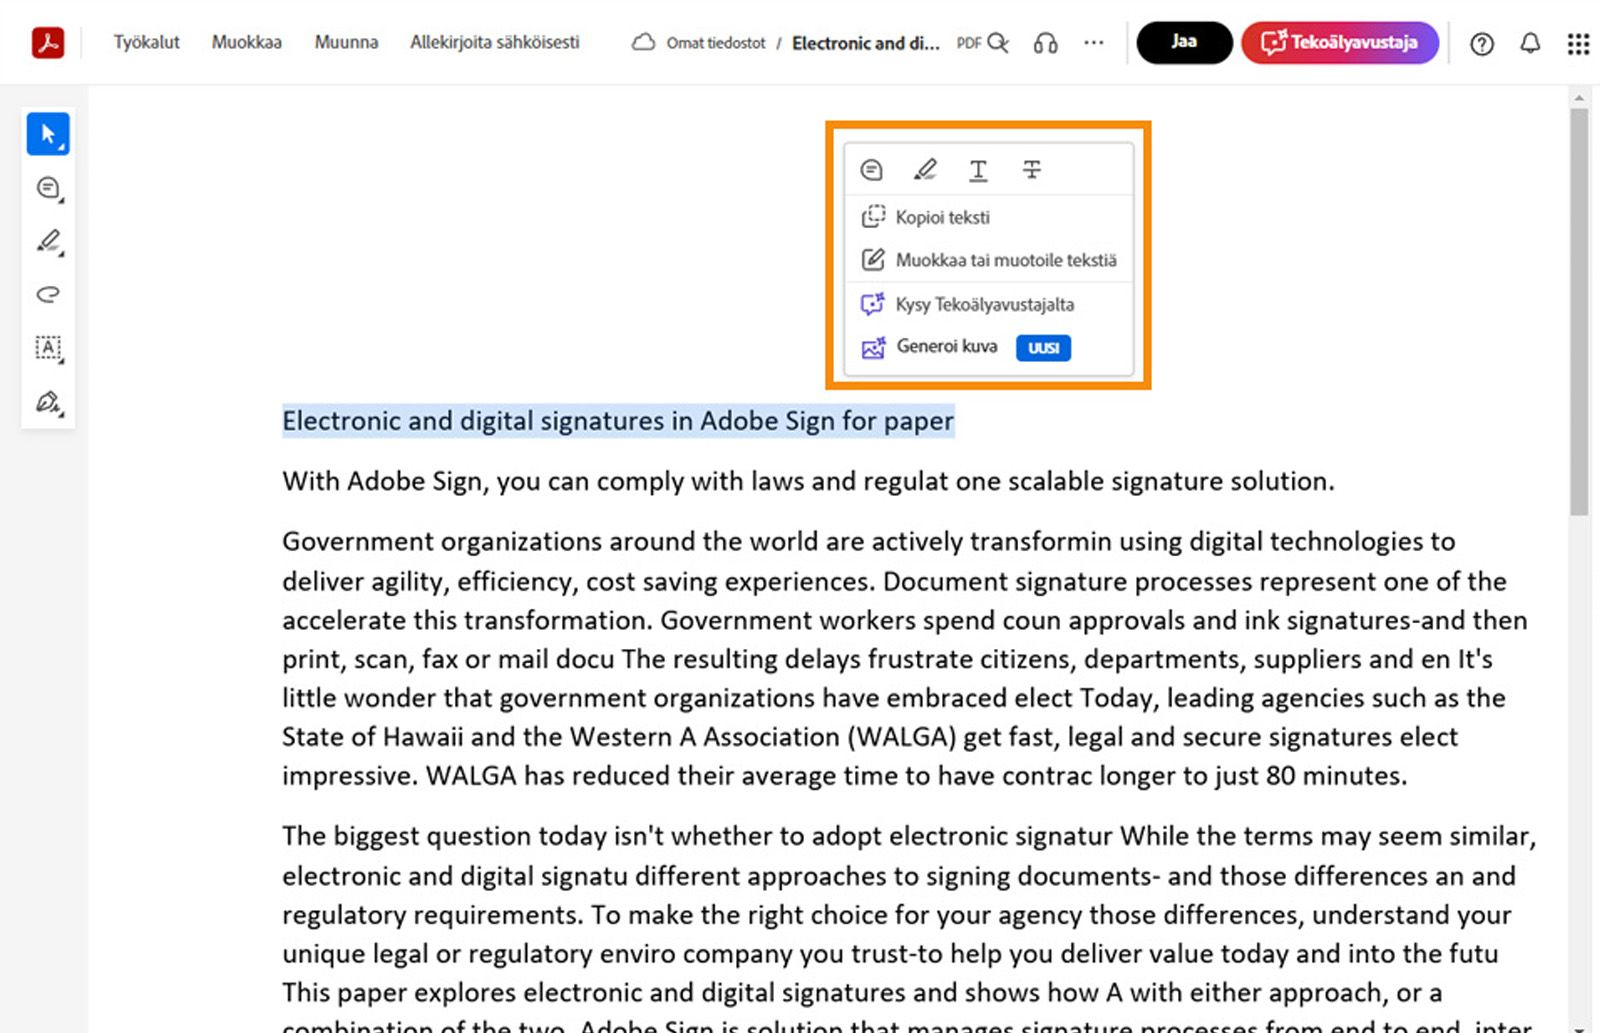Screen dimensions: 1600x1033
Task: Open the signature fill and sign tool
Action: (x=48, y=402)
